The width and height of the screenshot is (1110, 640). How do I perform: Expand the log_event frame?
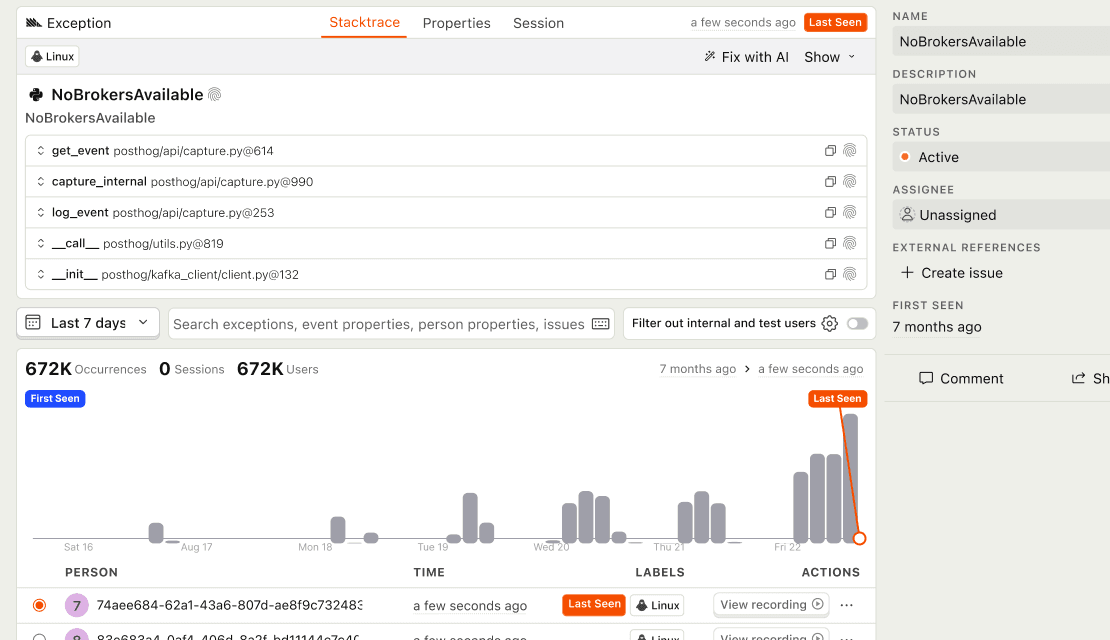tap(40, 212)
